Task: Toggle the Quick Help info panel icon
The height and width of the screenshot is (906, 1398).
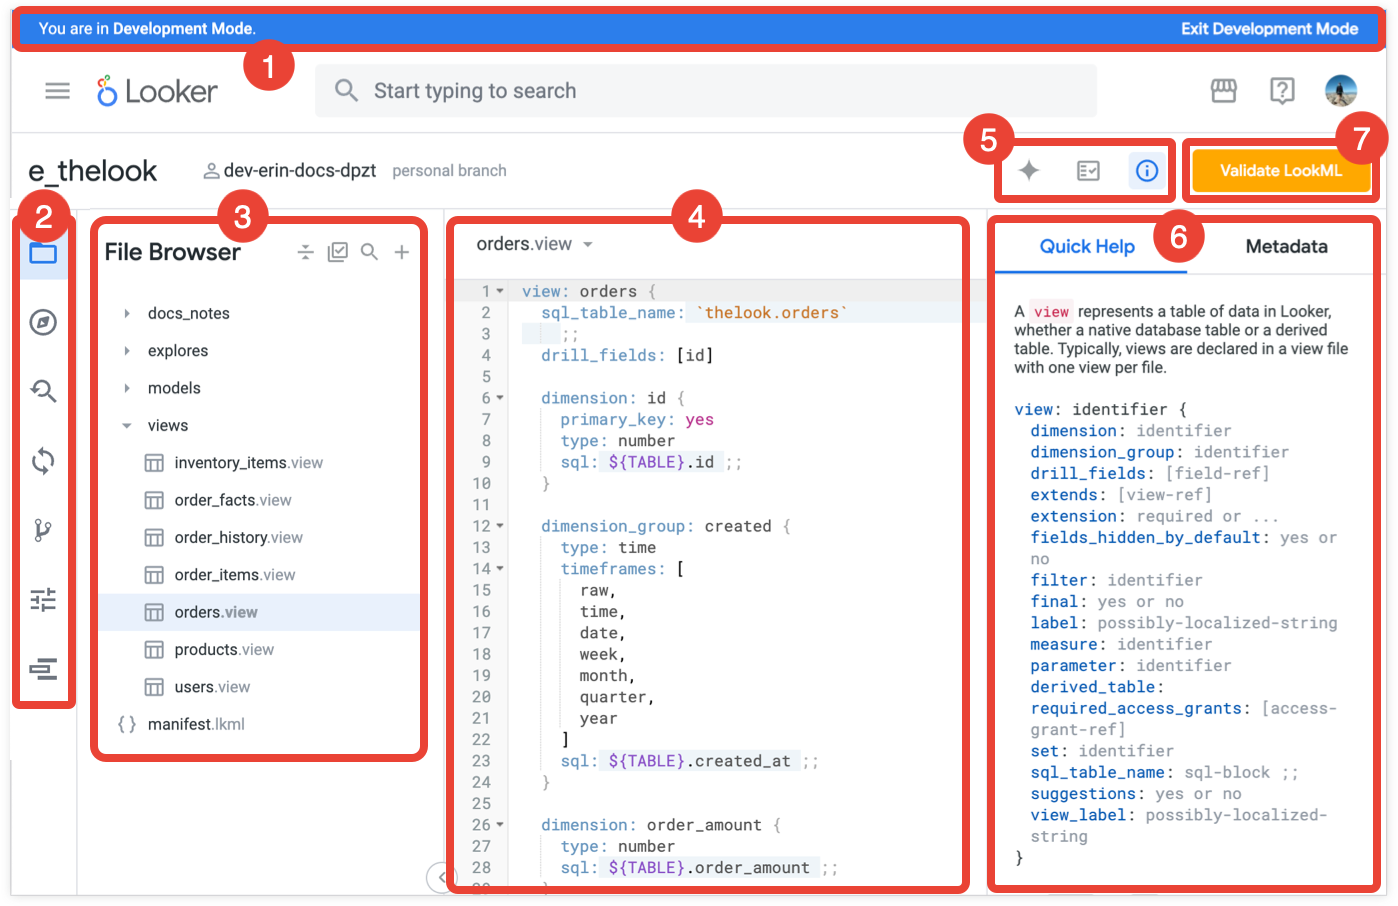Action: pos(1147,171)
